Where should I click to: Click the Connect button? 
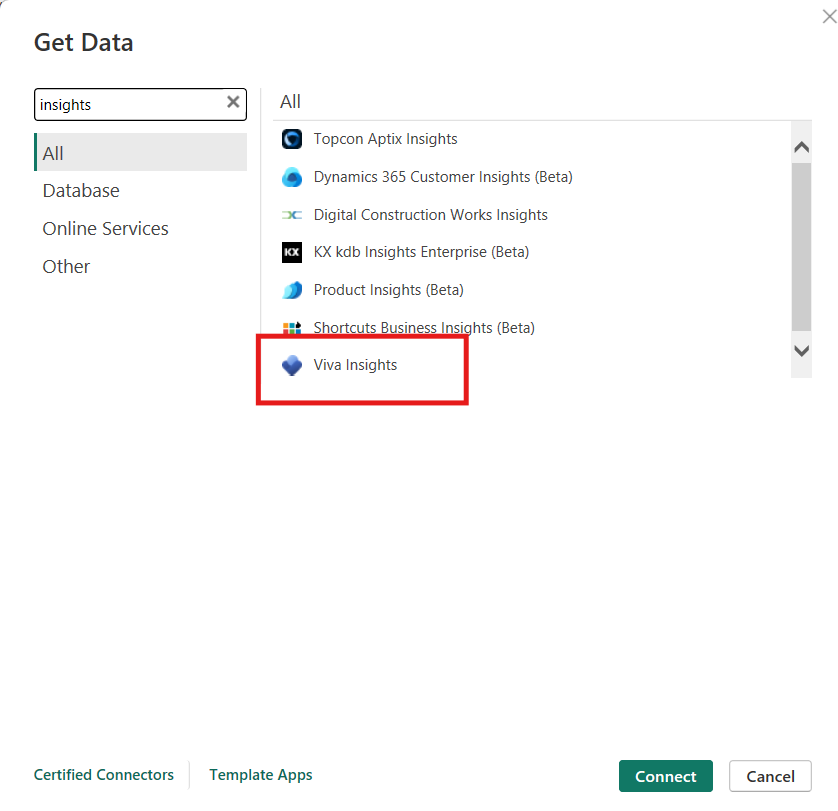665,776
